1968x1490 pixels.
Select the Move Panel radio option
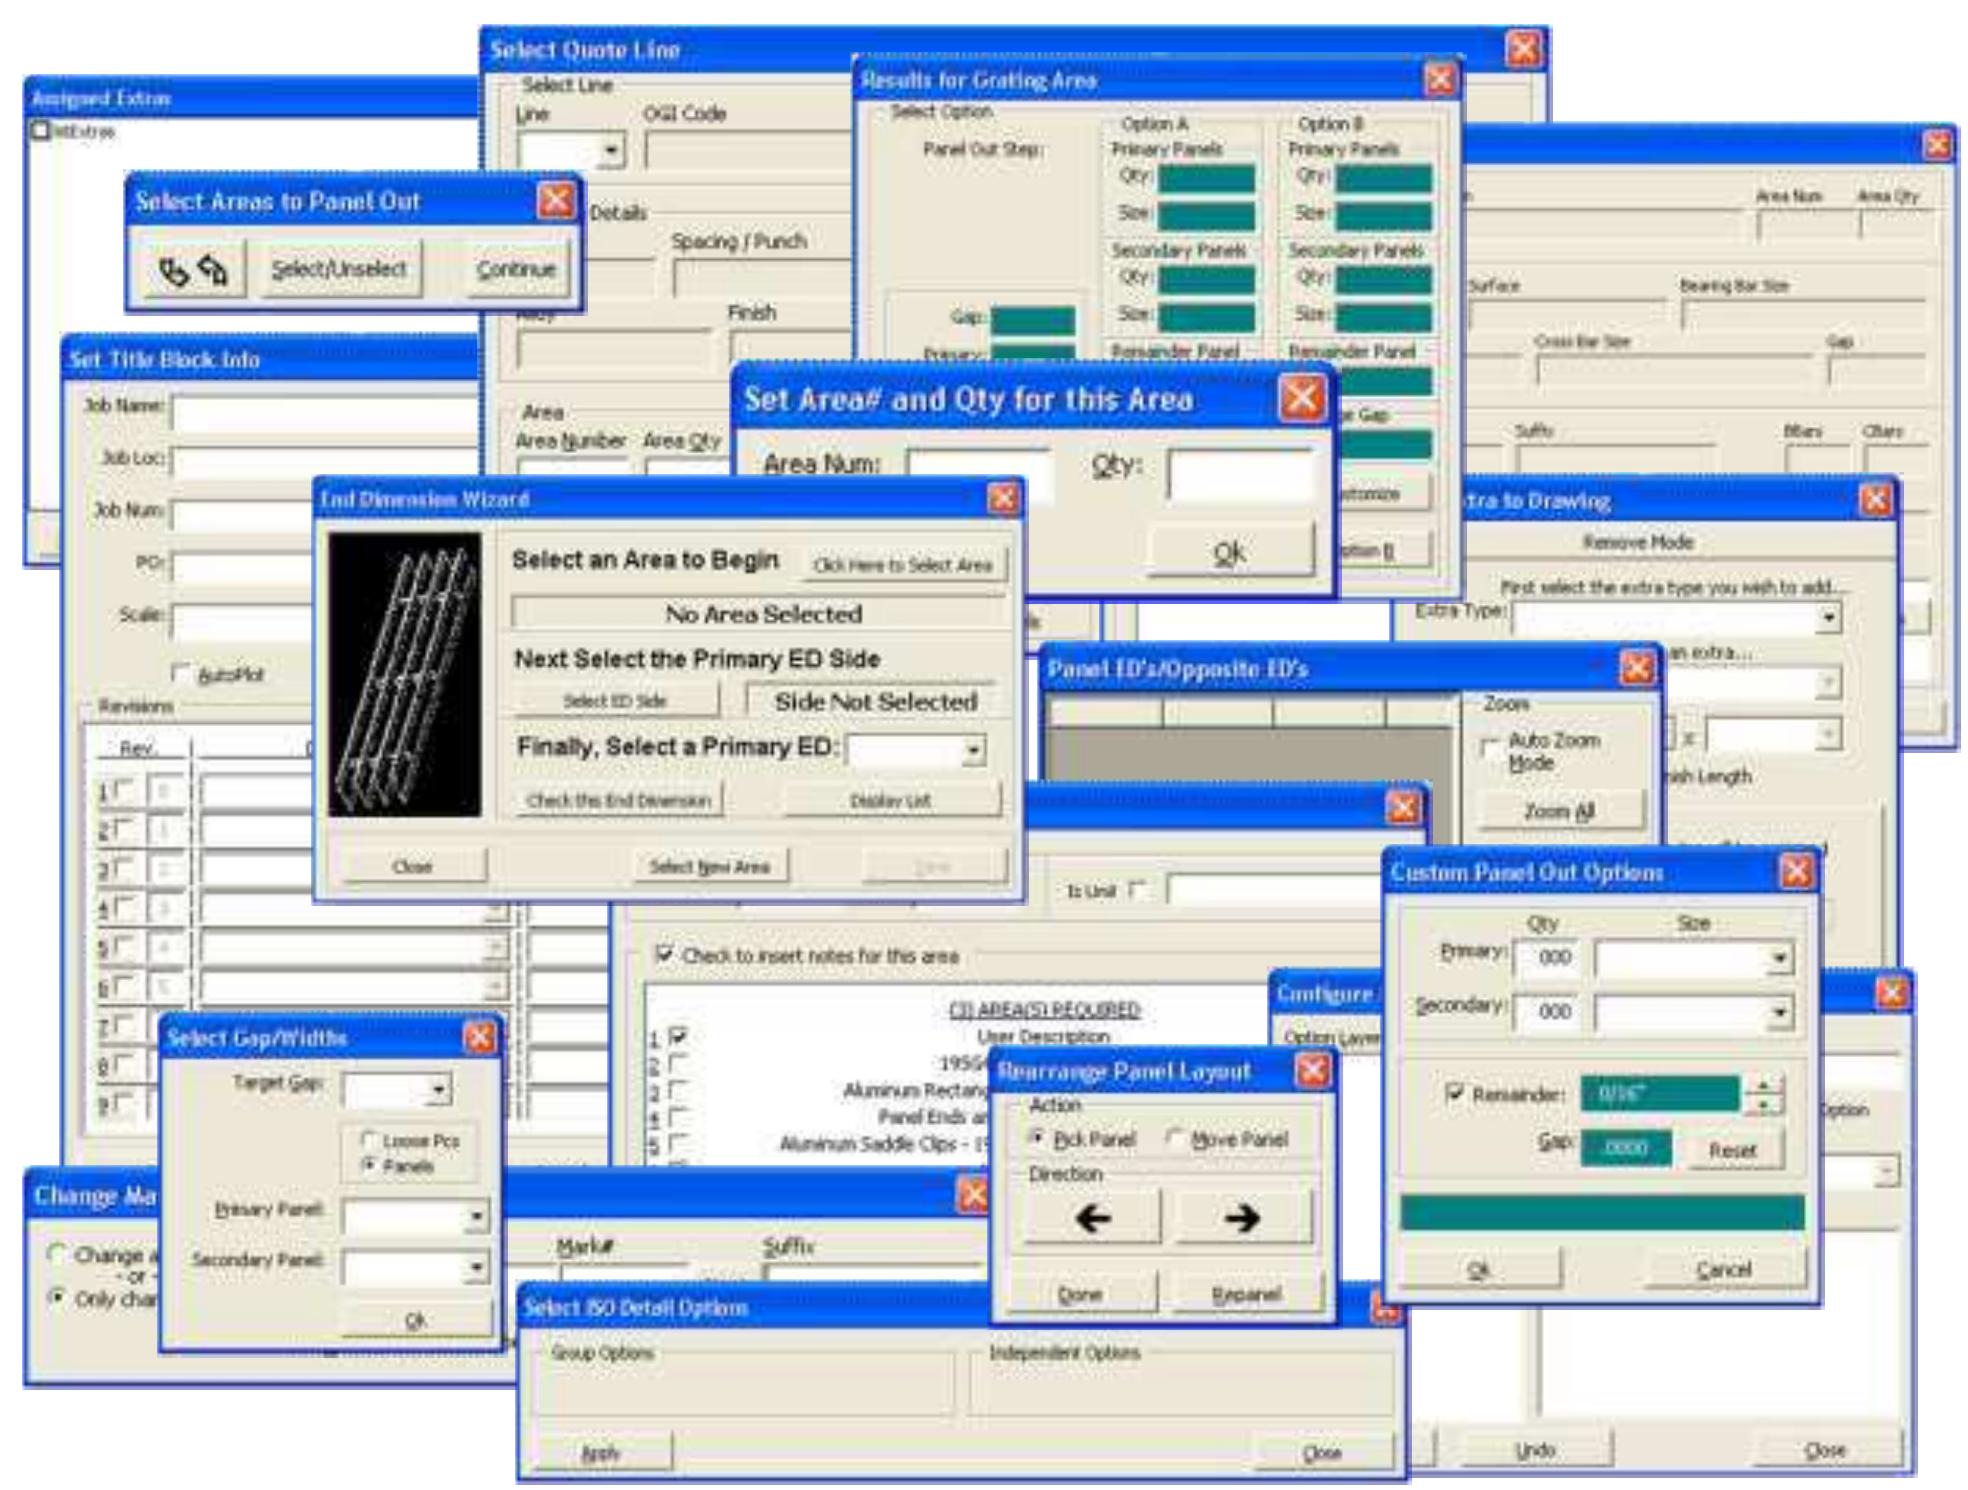tap(1175, 1138)
